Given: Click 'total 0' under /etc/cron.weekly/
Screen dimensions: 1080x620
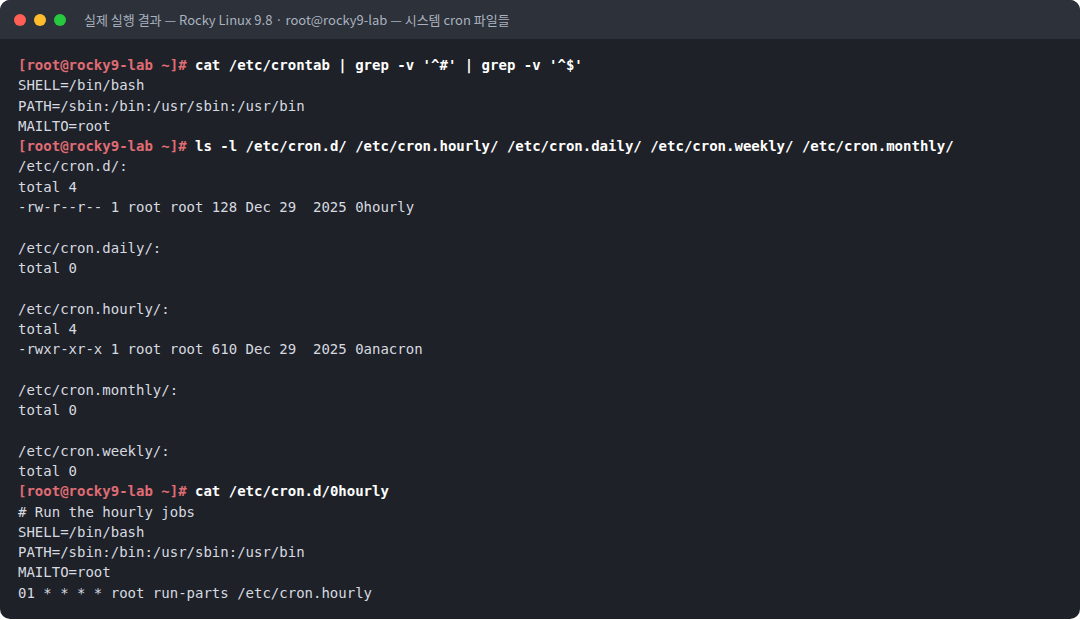Looking at the screenshot, I should click(48, 471).
